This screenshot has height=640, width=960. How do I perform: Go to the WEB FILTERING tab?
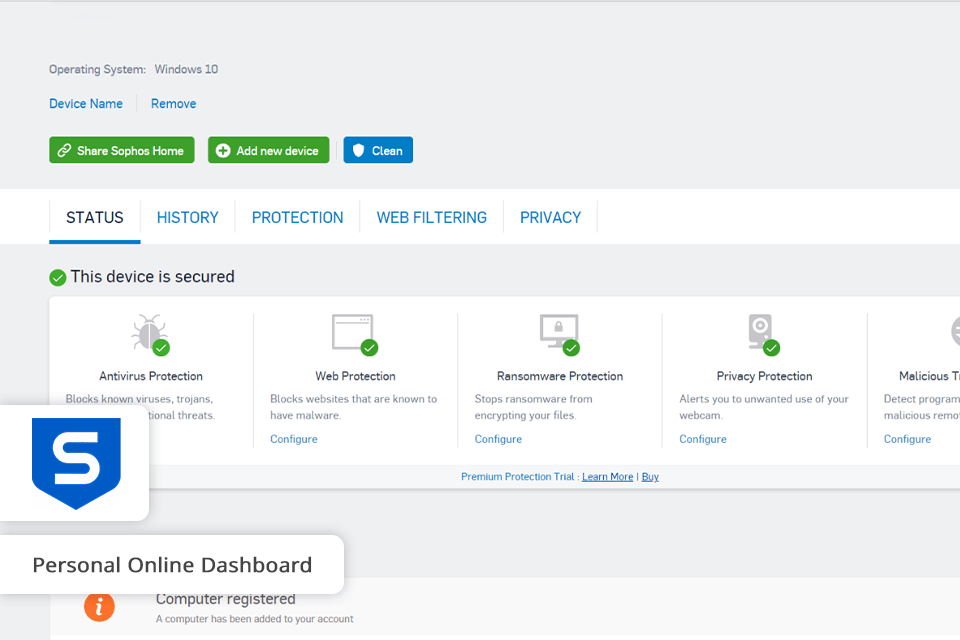click(x=432, y=217)
